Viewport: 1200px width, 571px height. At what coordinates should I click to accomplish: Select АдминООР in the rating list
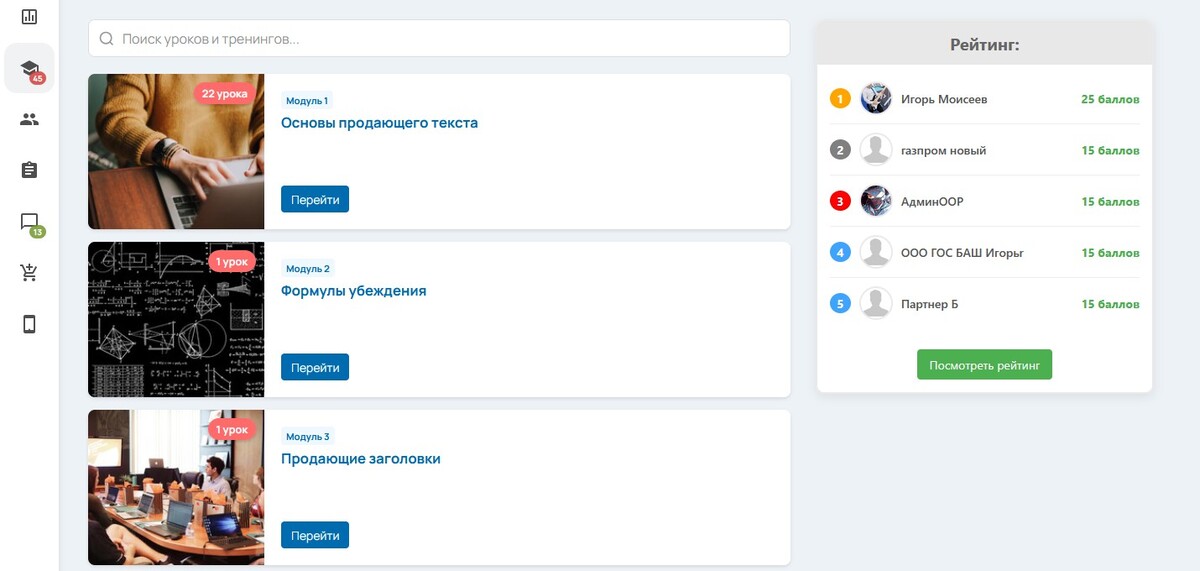tap(932, 201)
